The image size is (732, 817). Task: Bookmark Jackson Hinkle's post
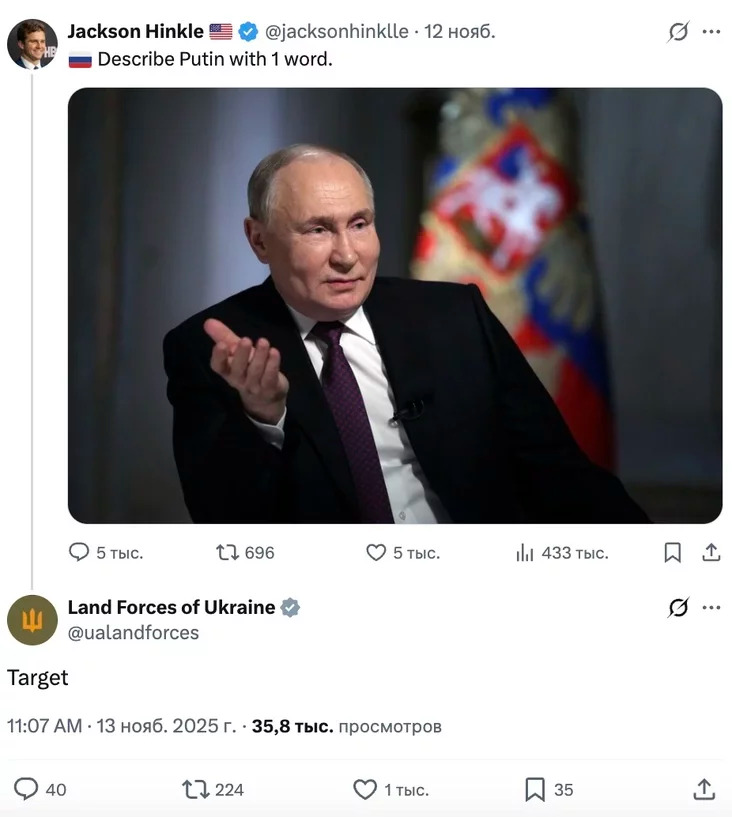pos(673,552)
